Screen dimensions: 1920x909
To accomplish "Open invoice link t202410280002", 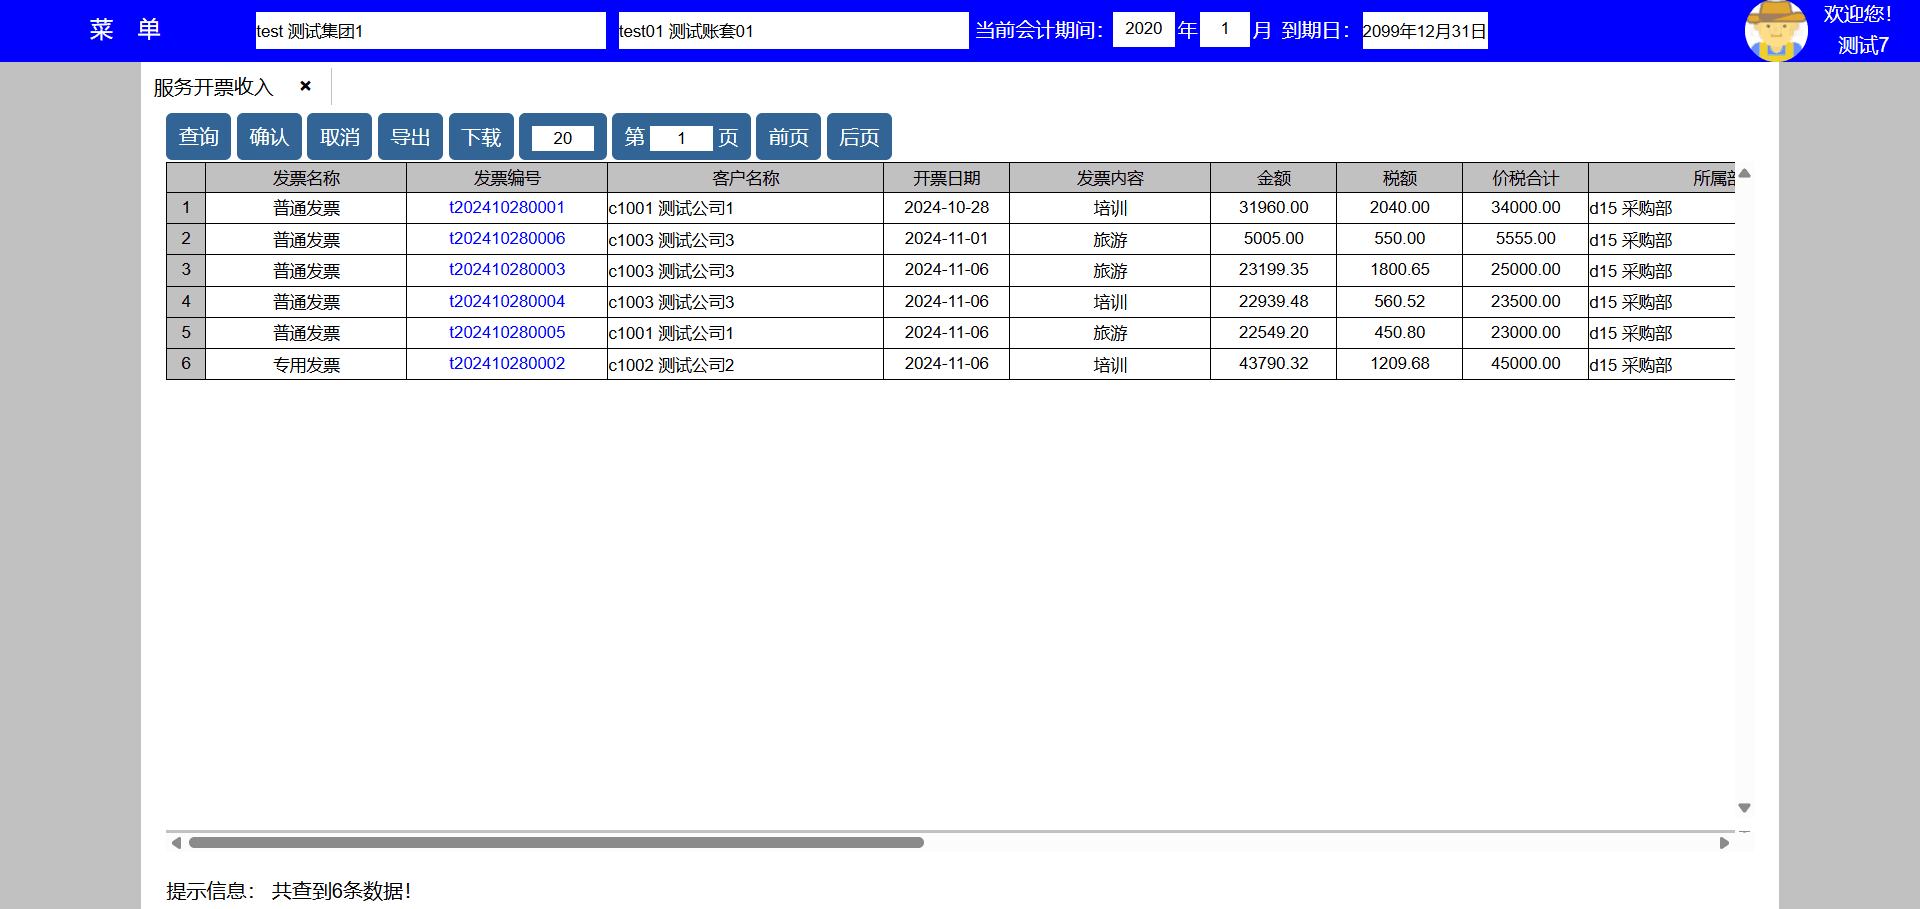I will click(506, 364).
